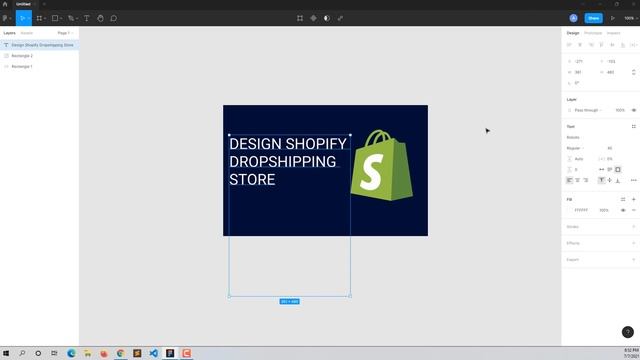Click the Align horizontal centers icon
The image size is (640, 360).
coord(580,45)
